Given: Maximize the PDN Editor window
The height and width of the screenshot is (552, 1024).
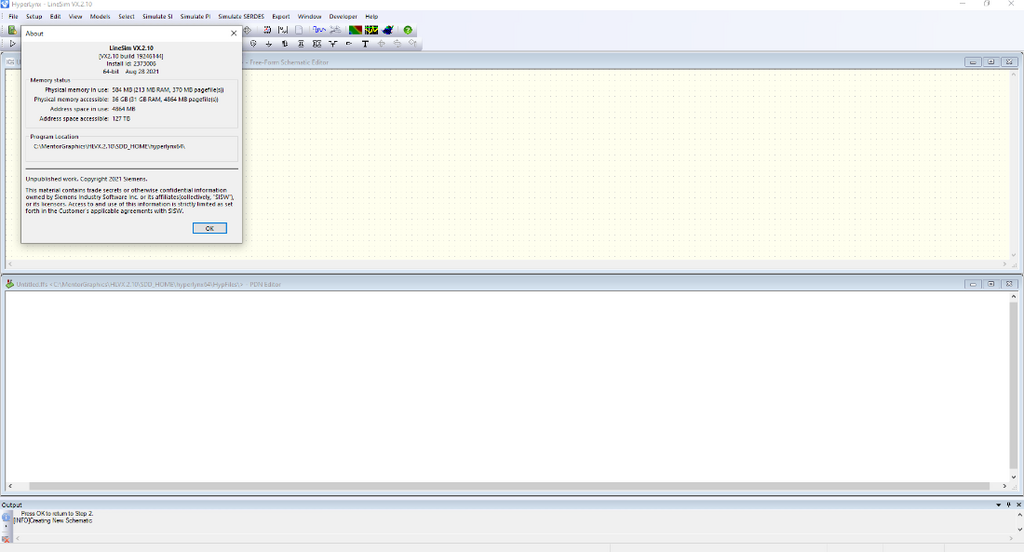Looking at the screenshot, I should [991, 284].
